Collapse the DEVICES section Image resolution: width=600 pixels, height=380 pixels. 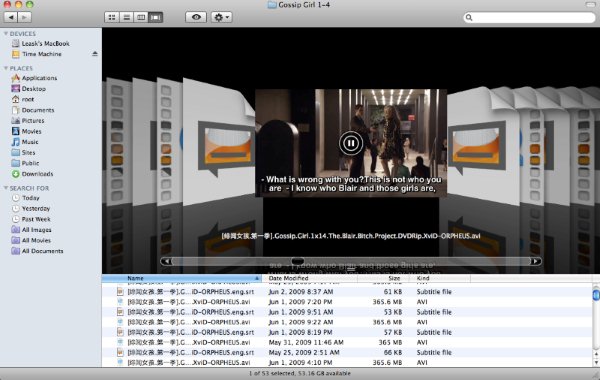click(x=6, y=34)
